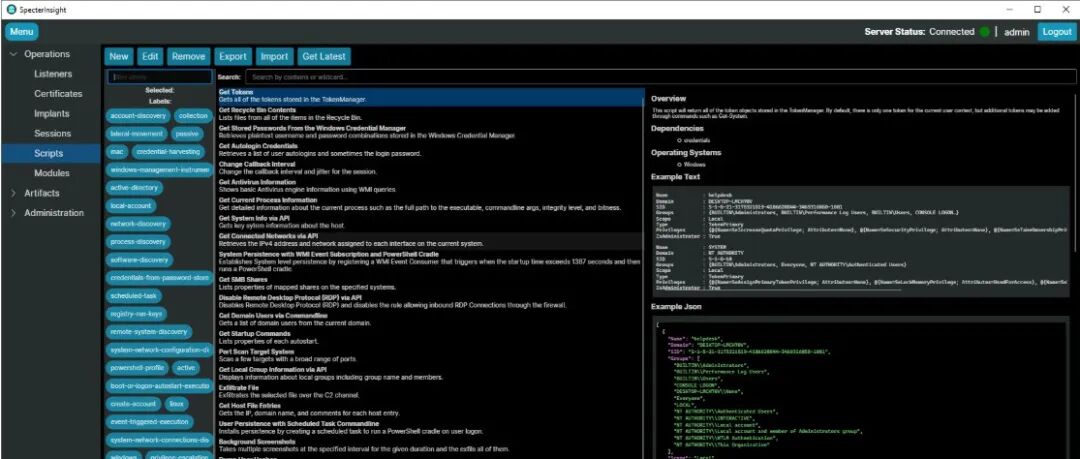Open the Sessions page
Image resolution: width=1080 pixels, height=459 pixels.
(52, 134)
